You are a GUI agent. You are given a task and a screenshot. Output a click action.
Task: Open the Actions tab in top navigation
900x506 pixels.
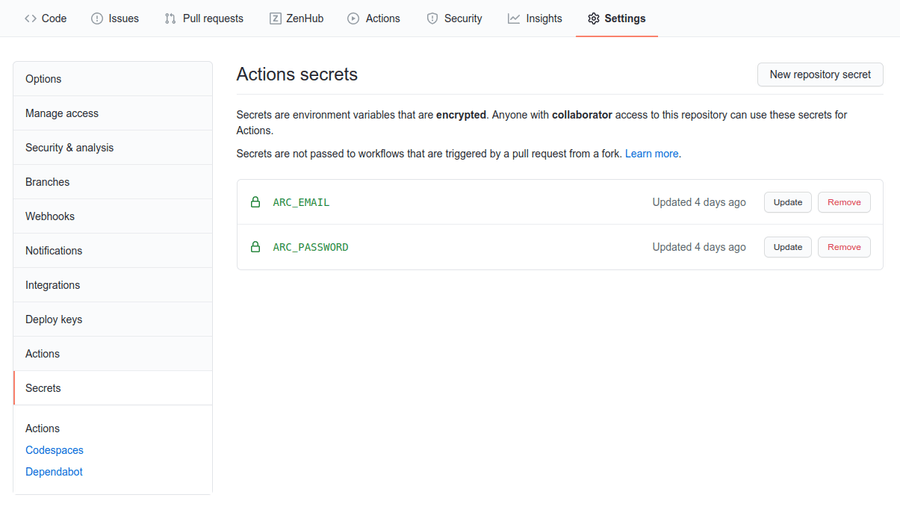[374, 18]
